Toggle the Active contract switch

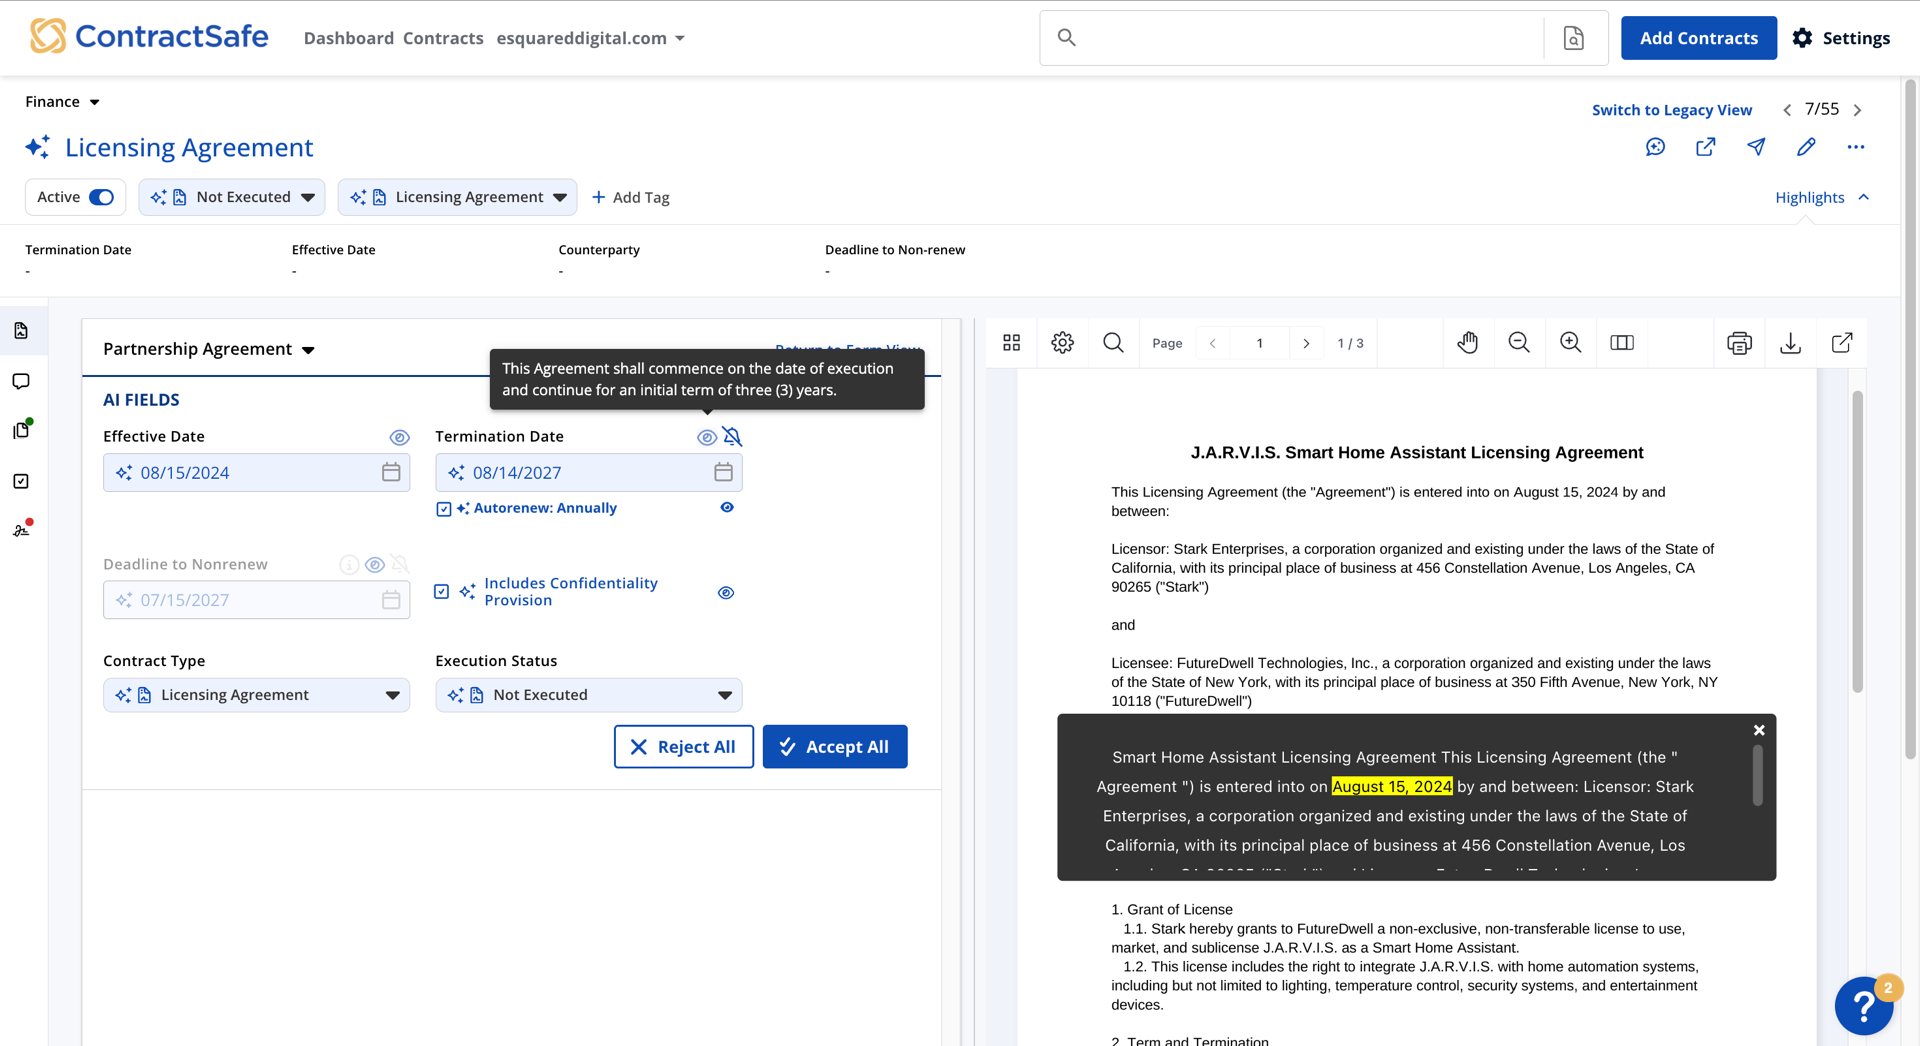click(102, 197)
